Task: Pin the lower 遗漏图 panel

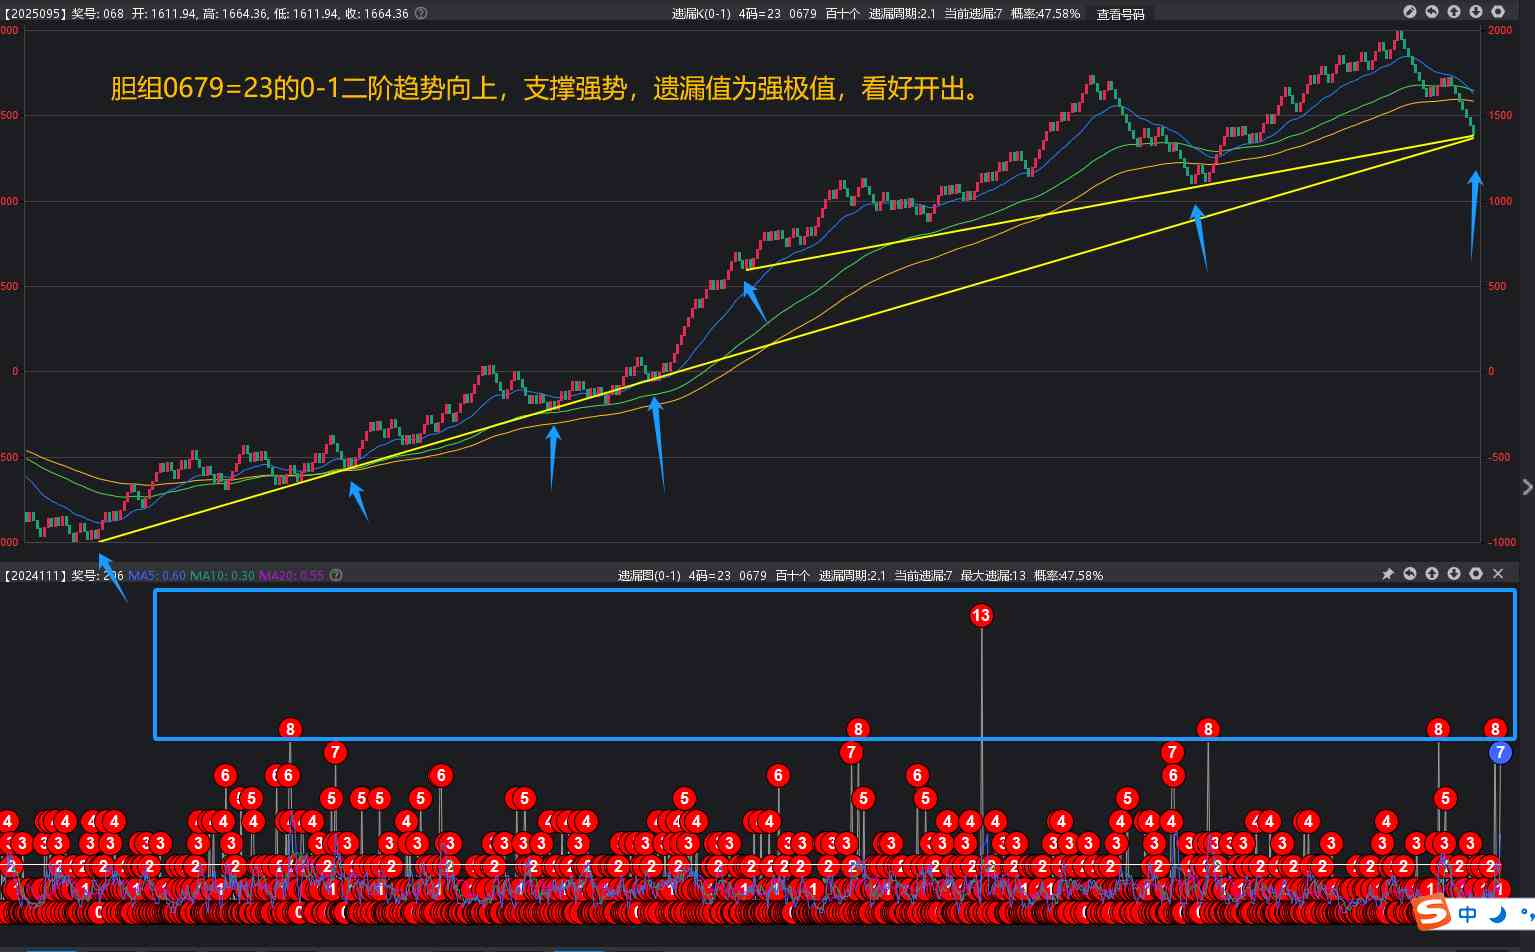Action: tap(1387, 574)
